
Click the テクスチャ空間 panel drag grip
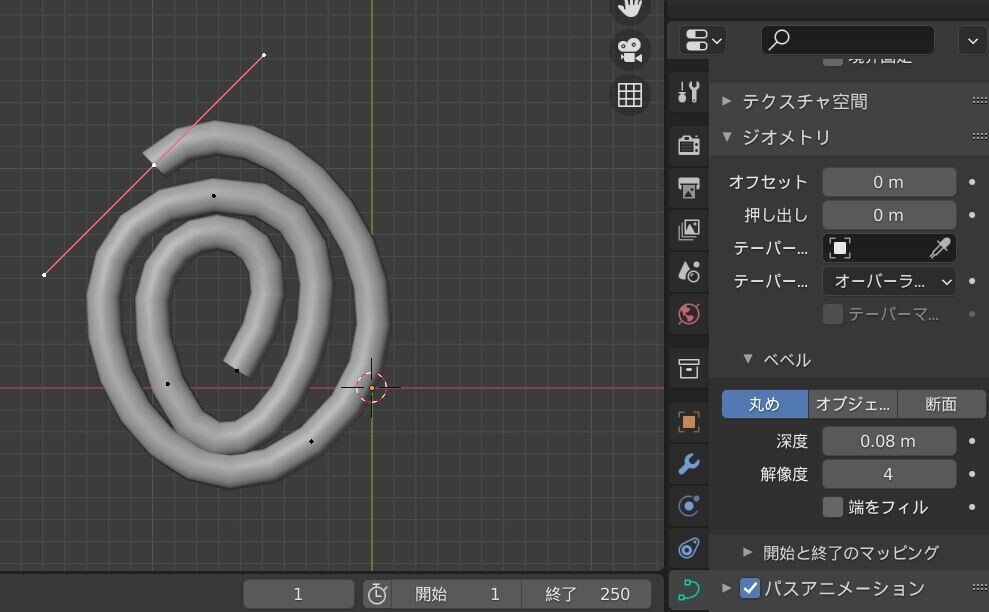(980, 101)
